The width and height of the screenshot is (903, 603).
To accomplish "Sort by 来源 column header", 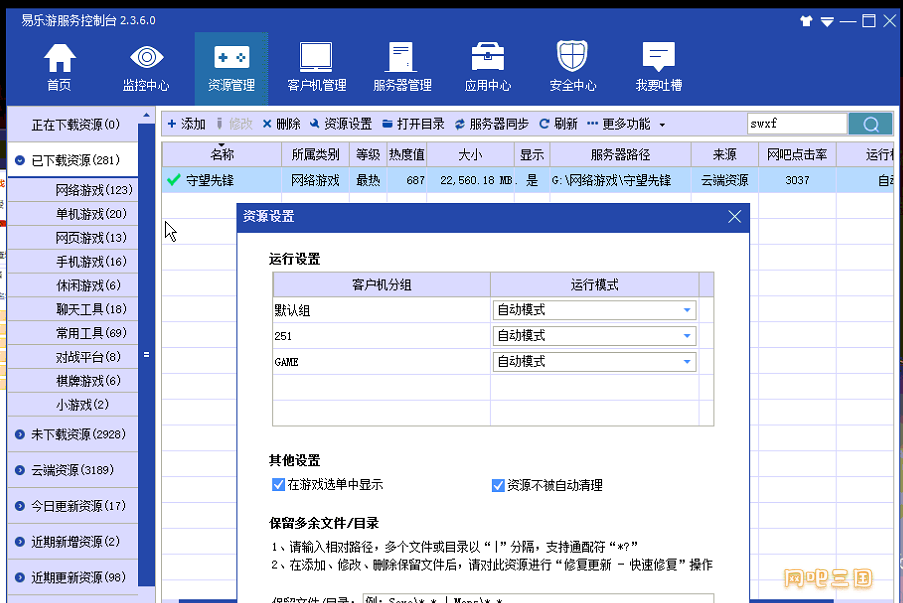I will (724, 154).
